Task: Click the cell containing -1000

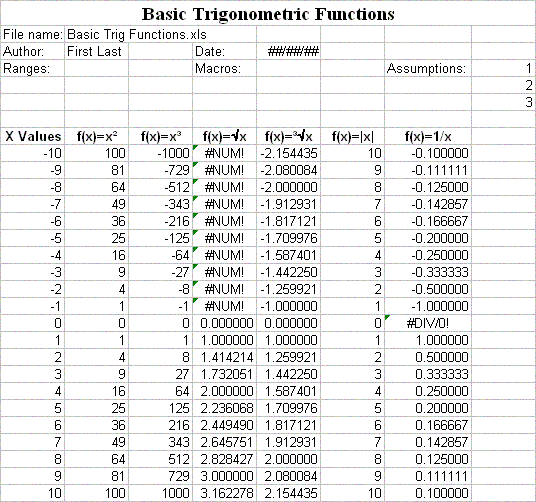Action: point(161,153)
